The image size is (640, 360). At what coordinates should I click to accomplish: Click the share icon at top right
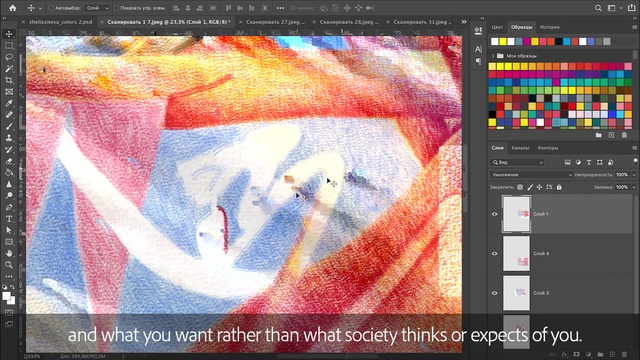[631, 8]
